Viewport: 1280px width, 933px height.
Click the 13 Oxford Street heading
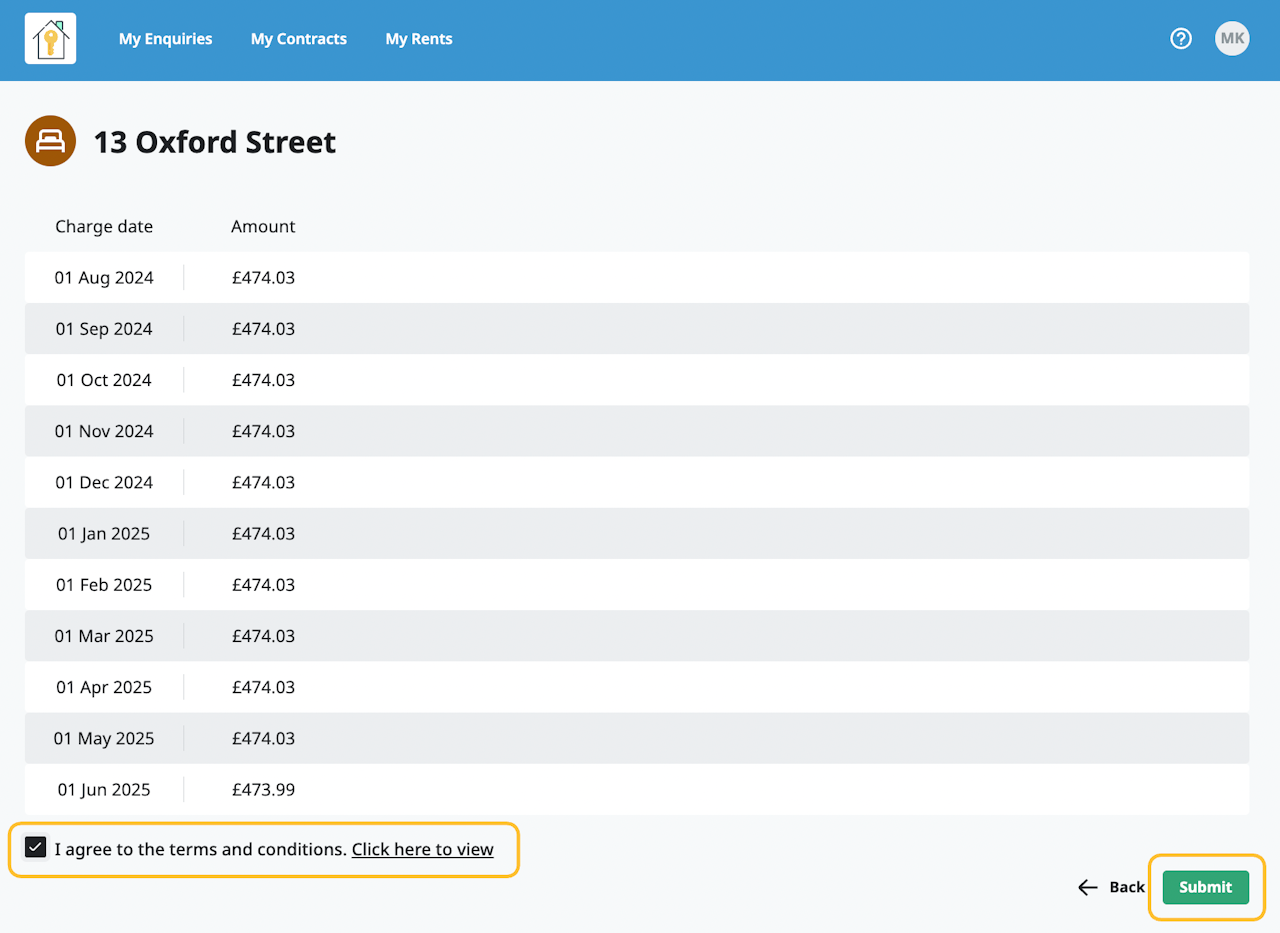[x=214, y=142]
